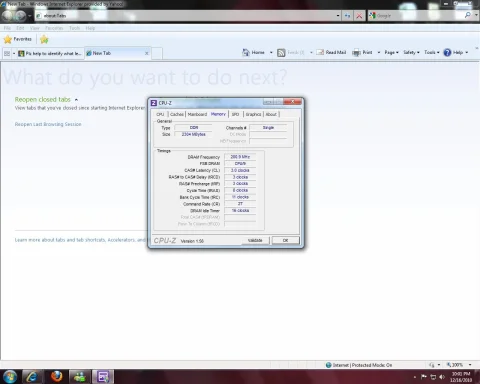Viewport: 480px width, 384px height.
Task: Open the Tools dropdown in command bar
Action: [x=432, y=52]
